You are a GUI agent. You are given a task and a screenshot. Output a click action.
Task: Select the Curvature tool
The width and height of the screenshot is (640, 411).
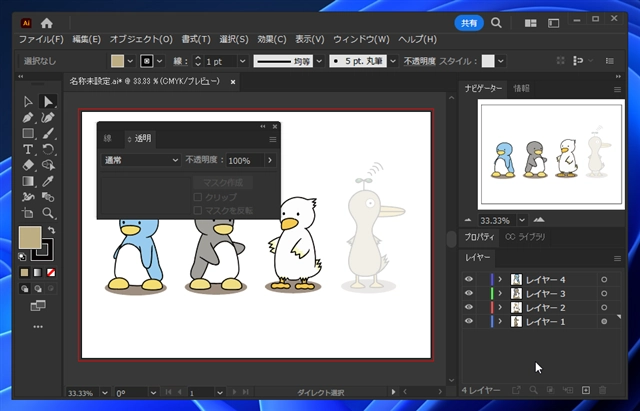tap(48, 118)
